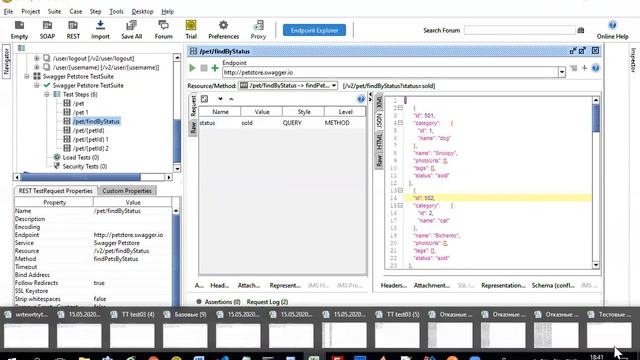Open the Endpoint URL dropdown arrow
The width and height of the screenshot is (640, 360).
(x=562, y=72)
